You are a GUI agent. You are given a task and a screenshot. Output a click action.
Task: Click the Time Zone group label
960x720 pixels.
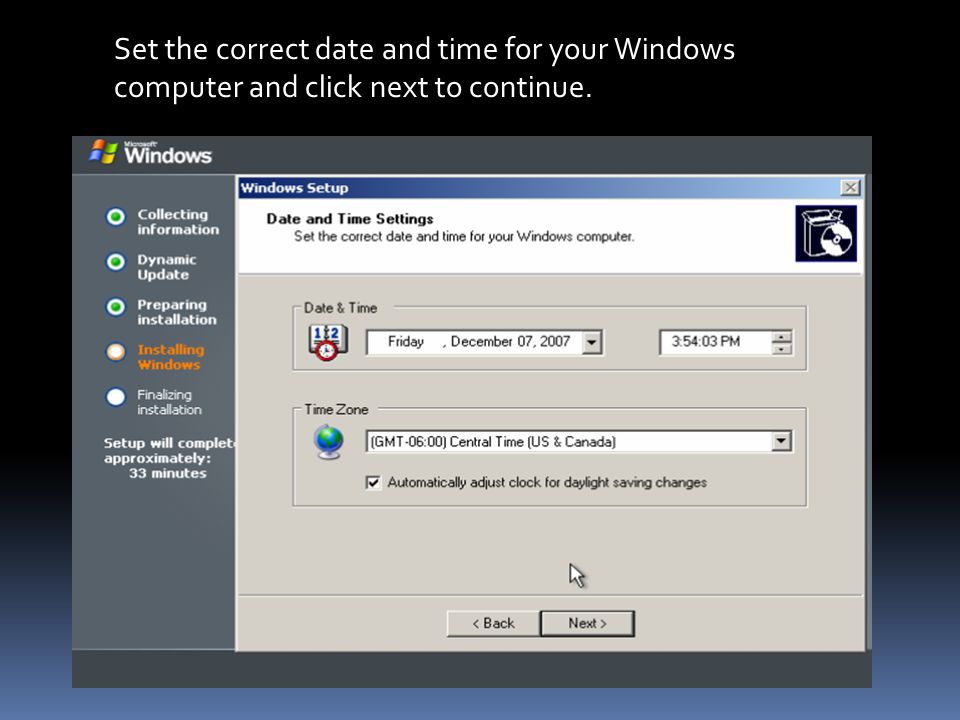click(336, 410)
